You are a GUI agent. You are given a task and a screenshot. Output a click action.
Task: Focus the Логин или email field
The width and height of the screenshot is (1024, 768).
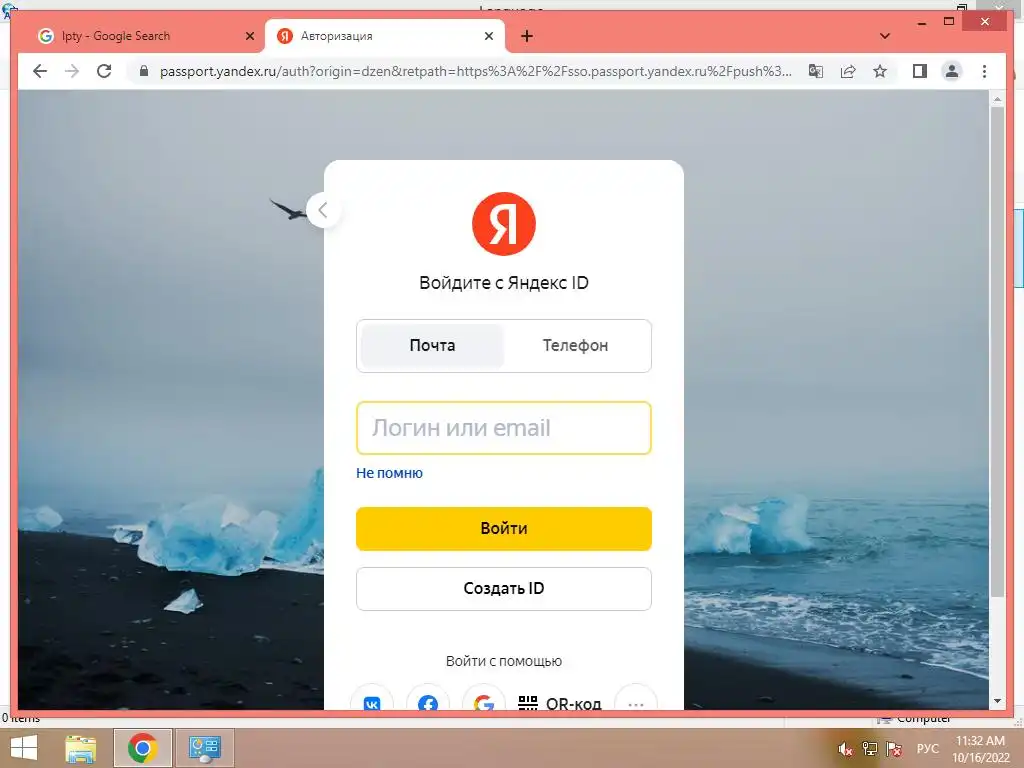tap(504, 428)
